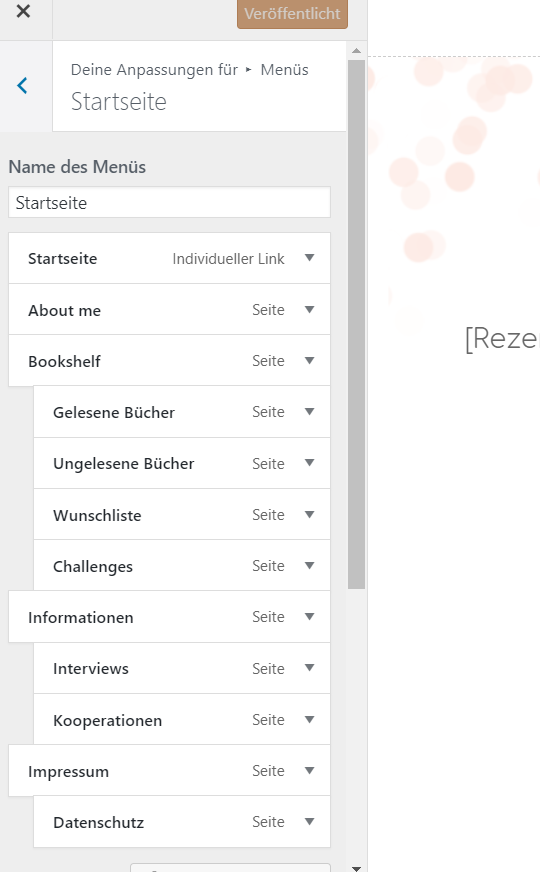Expand the Startseite menu item arrow

(310, 258)
